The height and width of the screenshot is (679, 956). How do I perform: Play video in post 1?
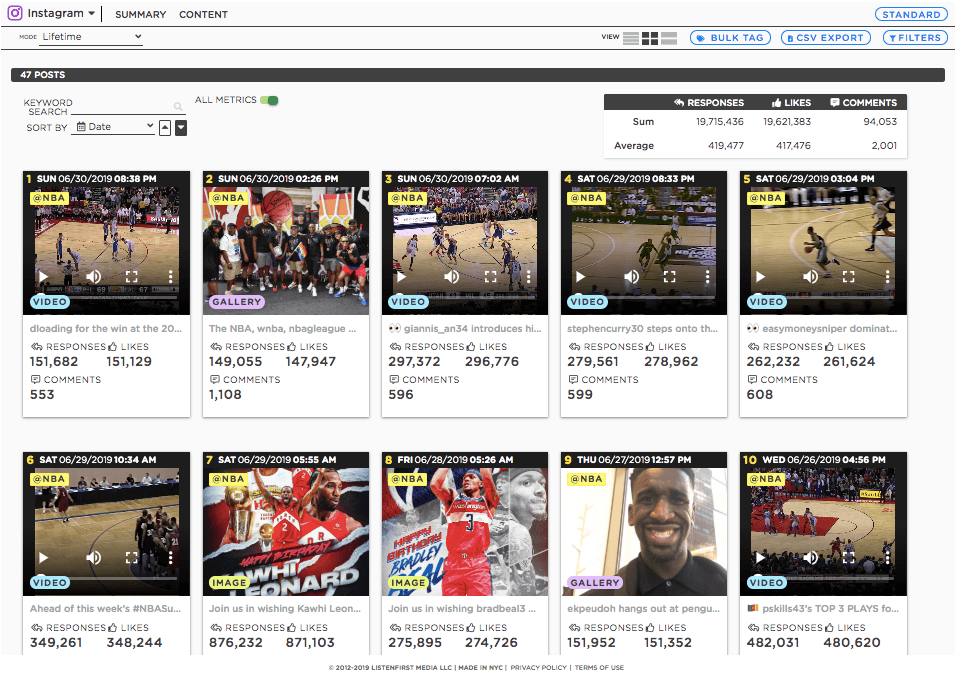(x=43, y=276)
